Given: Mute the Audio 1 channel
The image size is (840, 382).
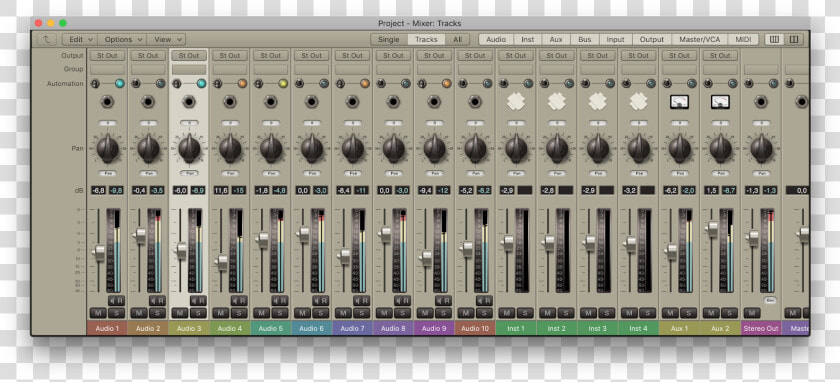Looking at the screenshot, I should tap(98, 313).
